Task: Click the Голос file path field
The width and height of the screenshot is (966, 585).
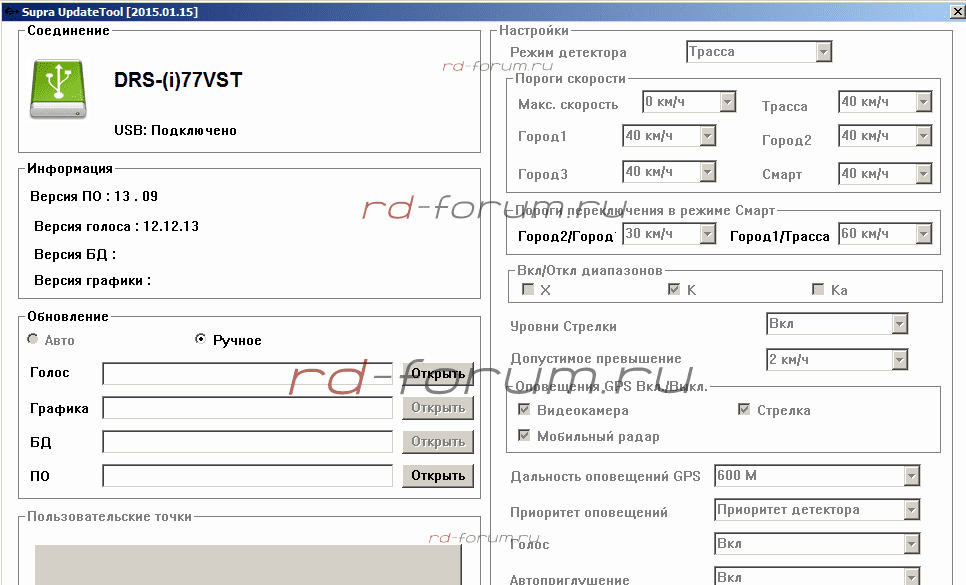Action: click(247, 374)
